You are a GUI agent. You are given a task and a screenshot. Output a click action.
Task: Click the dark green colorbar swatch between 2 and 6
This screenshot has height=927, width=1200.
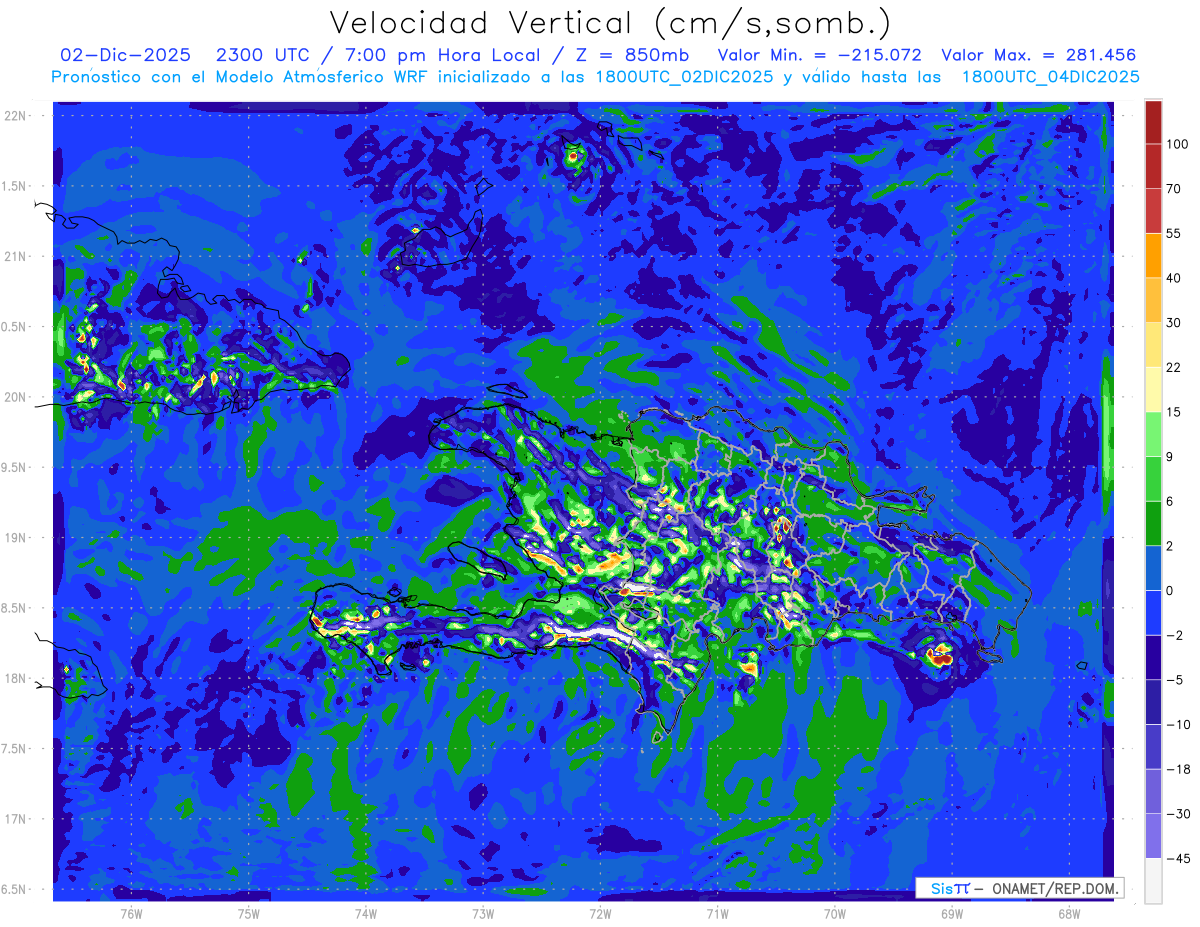click(x=1153, y=523)
